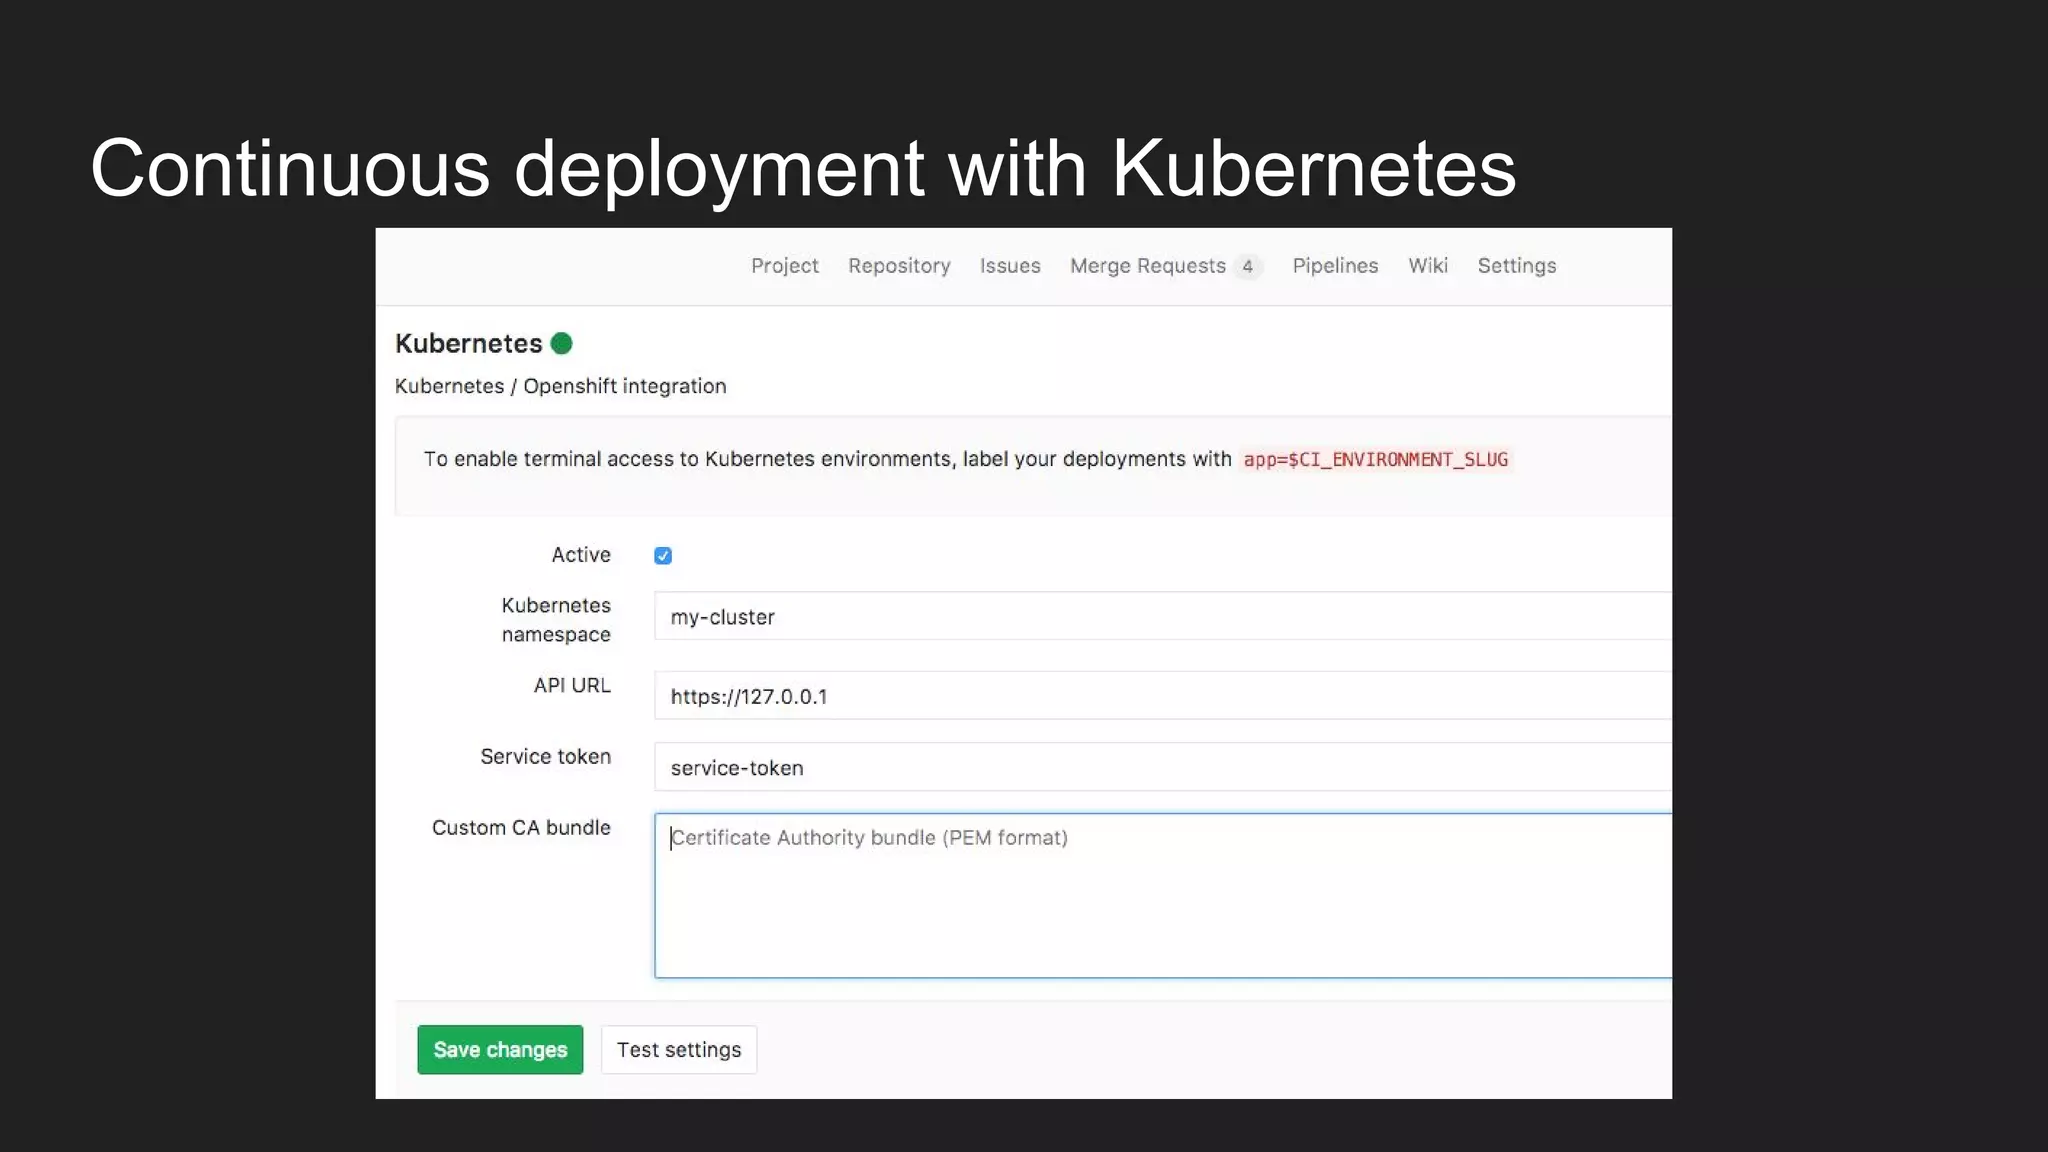This screenshot has width=2048, height=1152.
Task: Click the Custom CA bundle label
Action: click(x=521, y=828)
